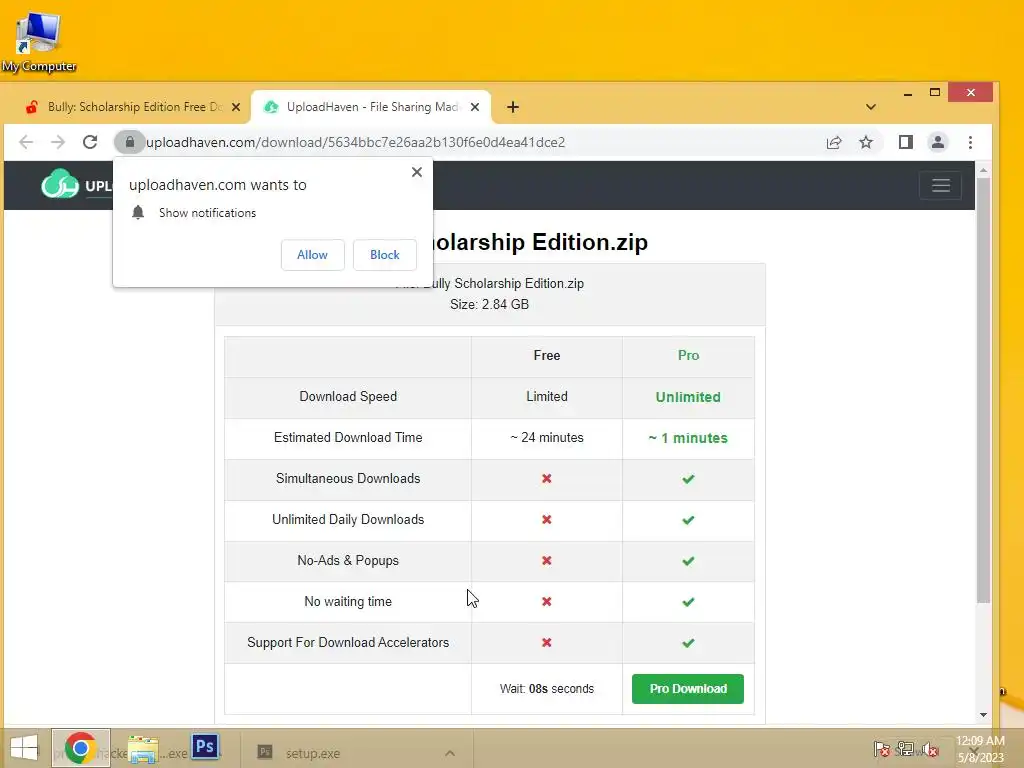Open File Explorer from taskbar
Screen dimensions: 1024x768
[143, 748]
